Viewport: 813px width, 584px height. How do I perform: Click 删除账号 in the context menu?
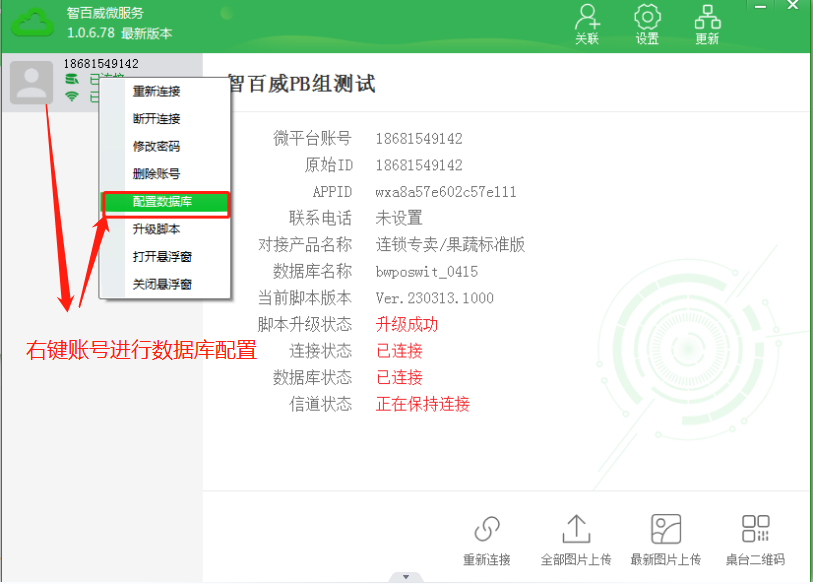click(x=157, y=174)
